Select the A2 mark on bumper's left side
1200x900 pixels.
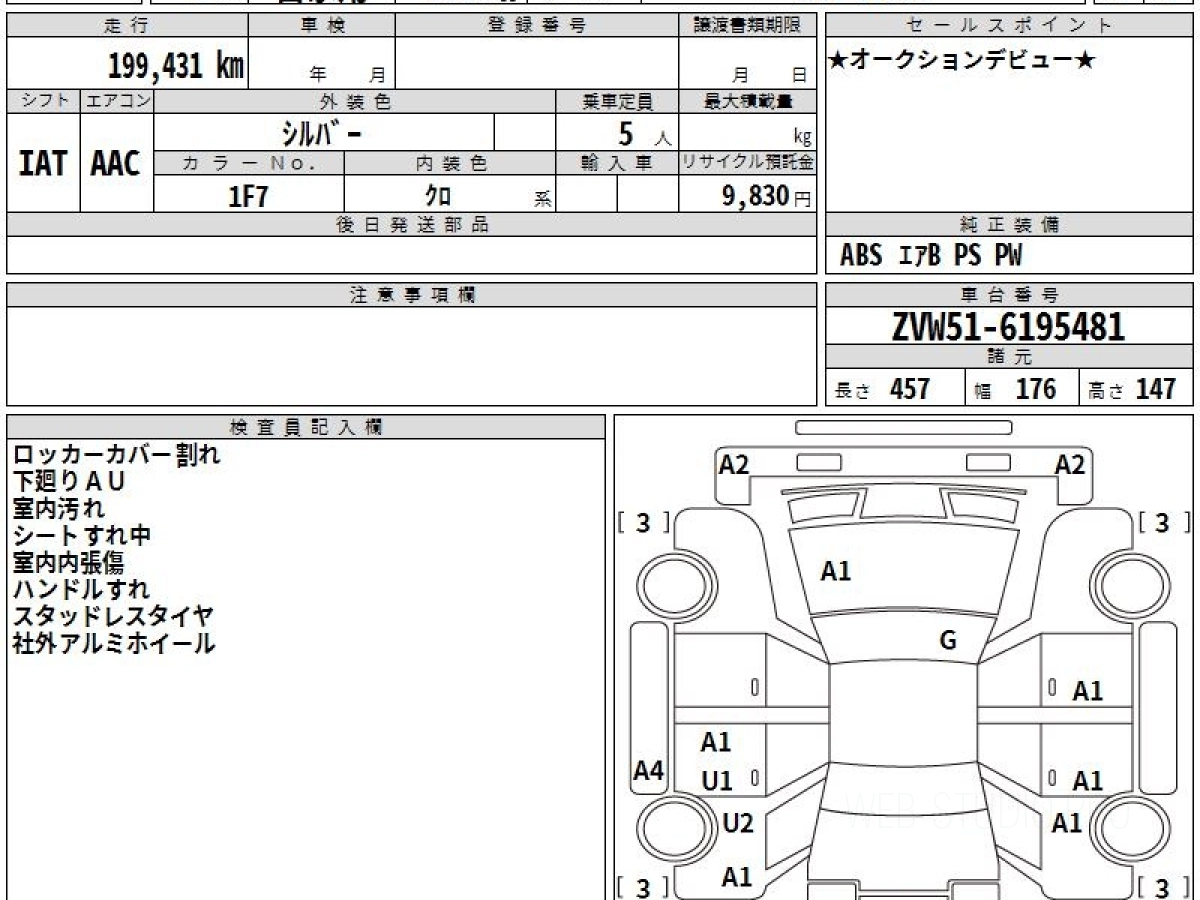coord(734,464)
